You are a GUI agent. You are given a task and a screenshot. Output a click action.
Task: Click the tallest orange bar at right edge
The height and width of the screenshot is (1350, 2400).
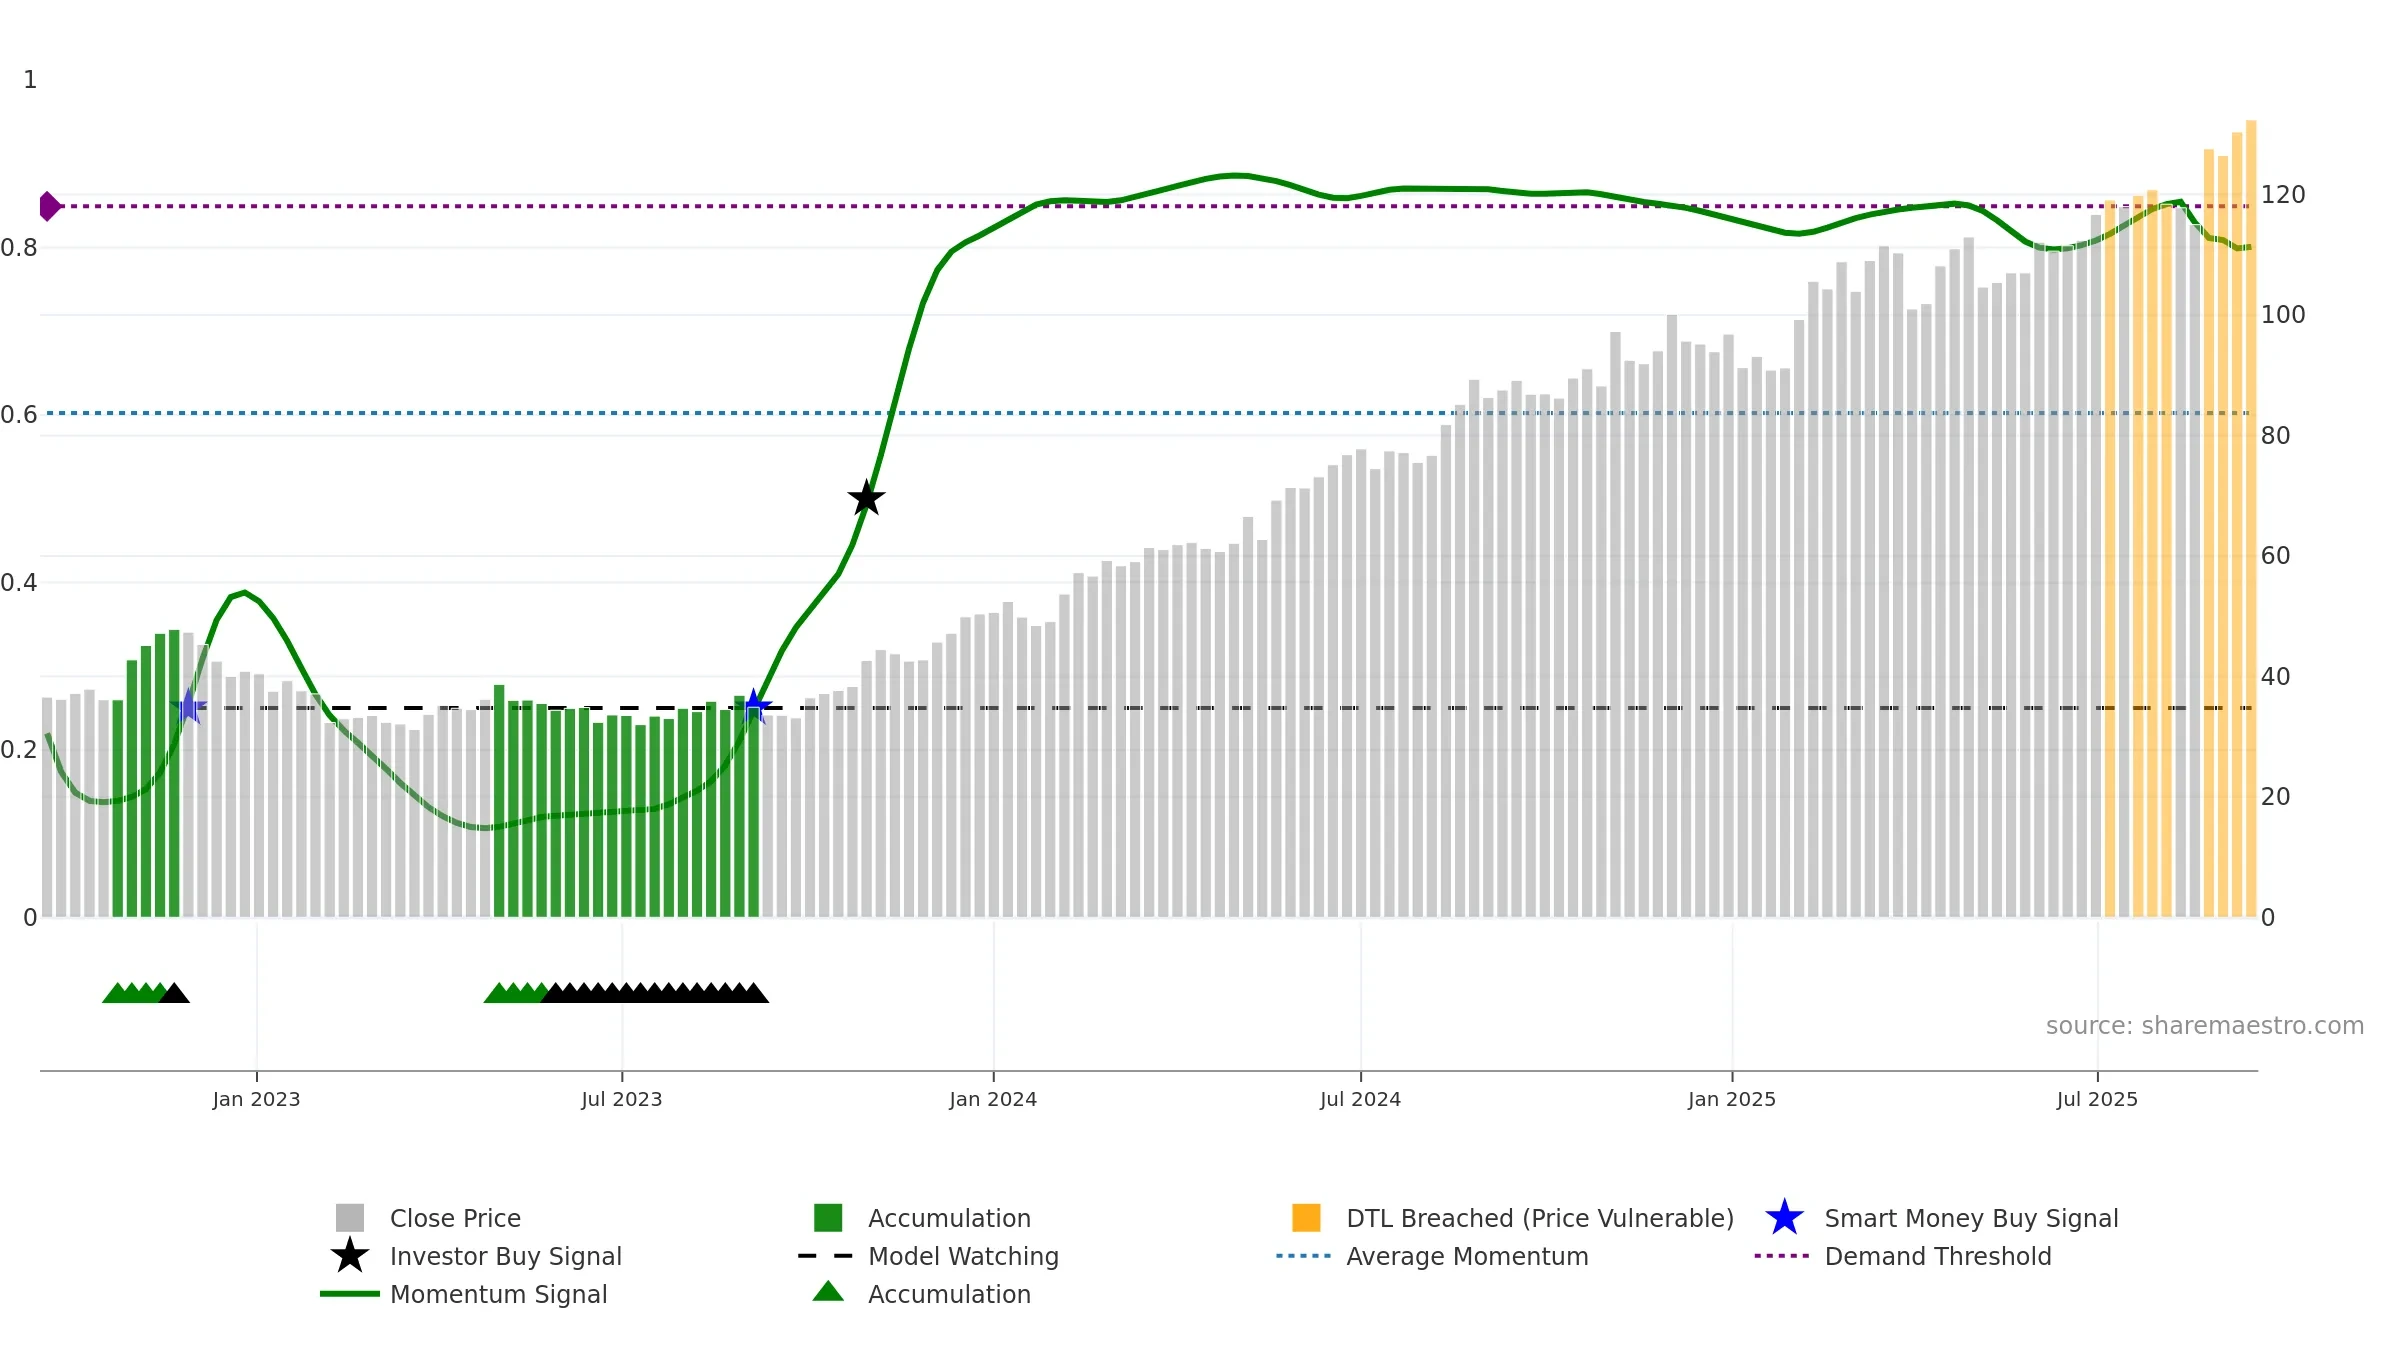click(2251, 519)
